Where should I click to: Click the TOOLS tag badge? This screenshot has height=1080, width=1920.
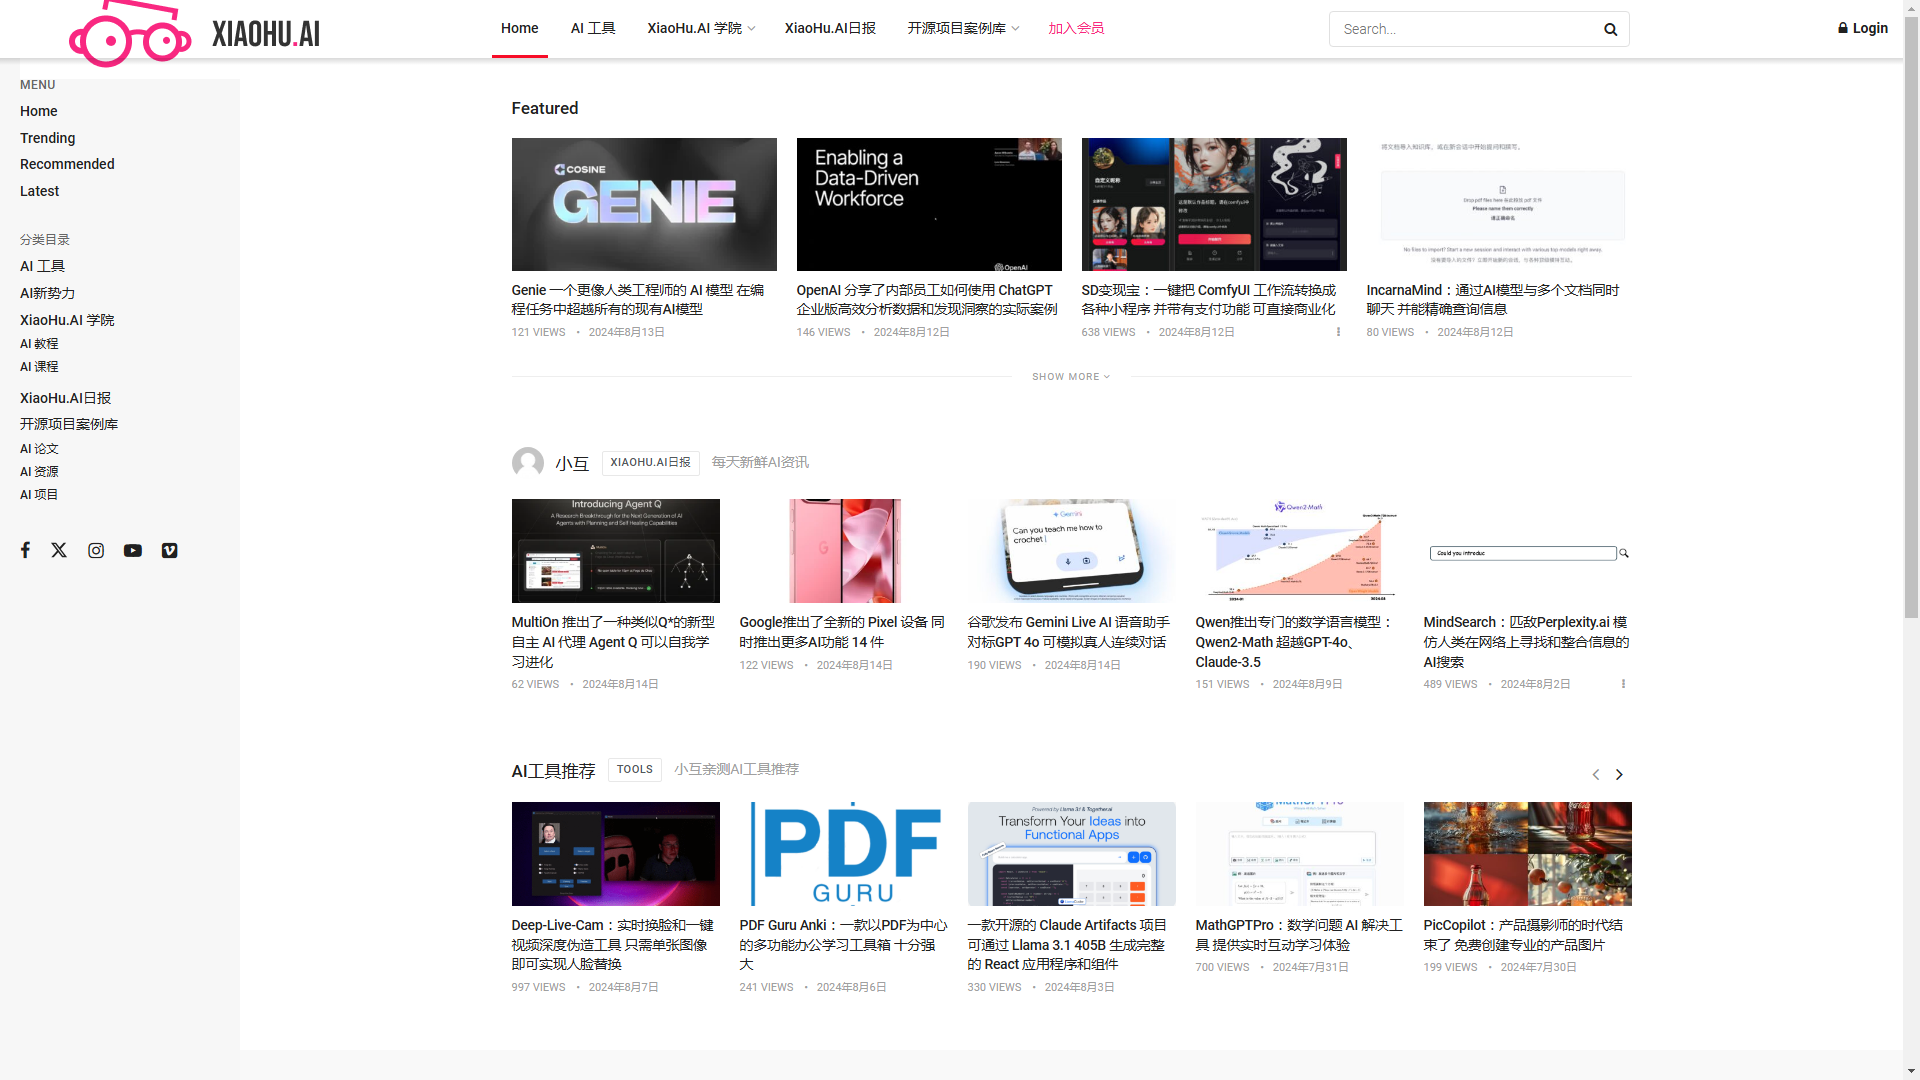(635, 769)
